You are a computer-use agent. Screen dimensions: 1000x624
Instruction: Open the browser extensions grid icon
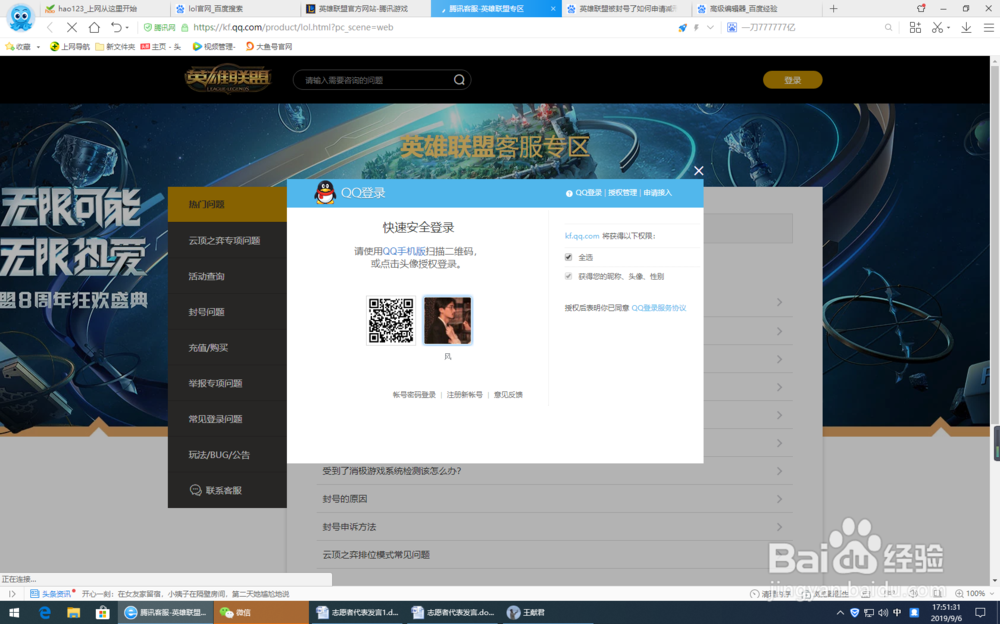tap(915, 27)
